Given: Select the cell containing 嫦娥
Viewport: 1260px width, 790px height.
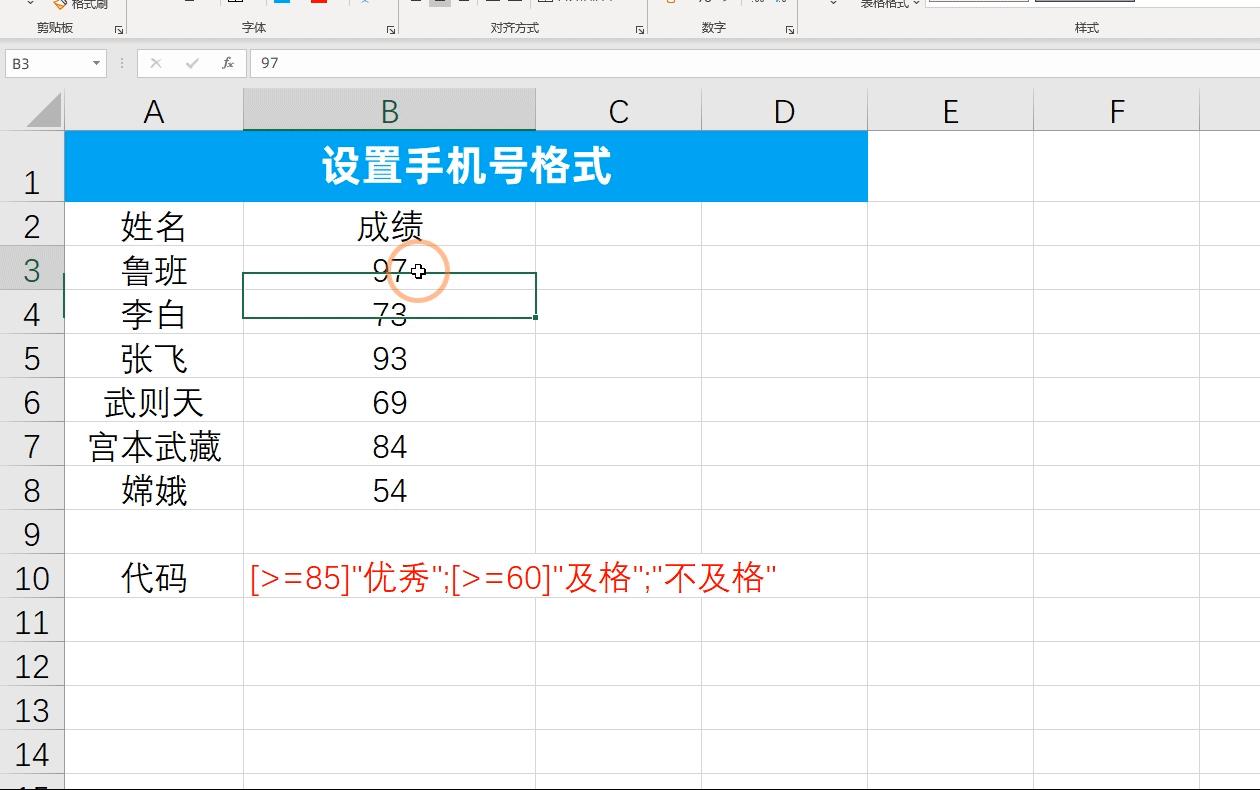Looking at the screenshot, I should 153,490.
